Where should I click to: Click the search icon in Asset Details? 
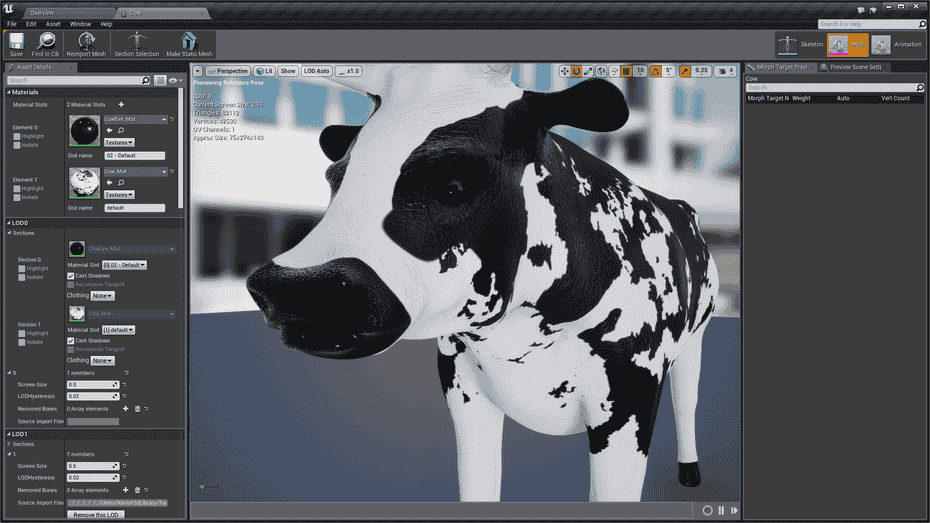coord(145,80)
